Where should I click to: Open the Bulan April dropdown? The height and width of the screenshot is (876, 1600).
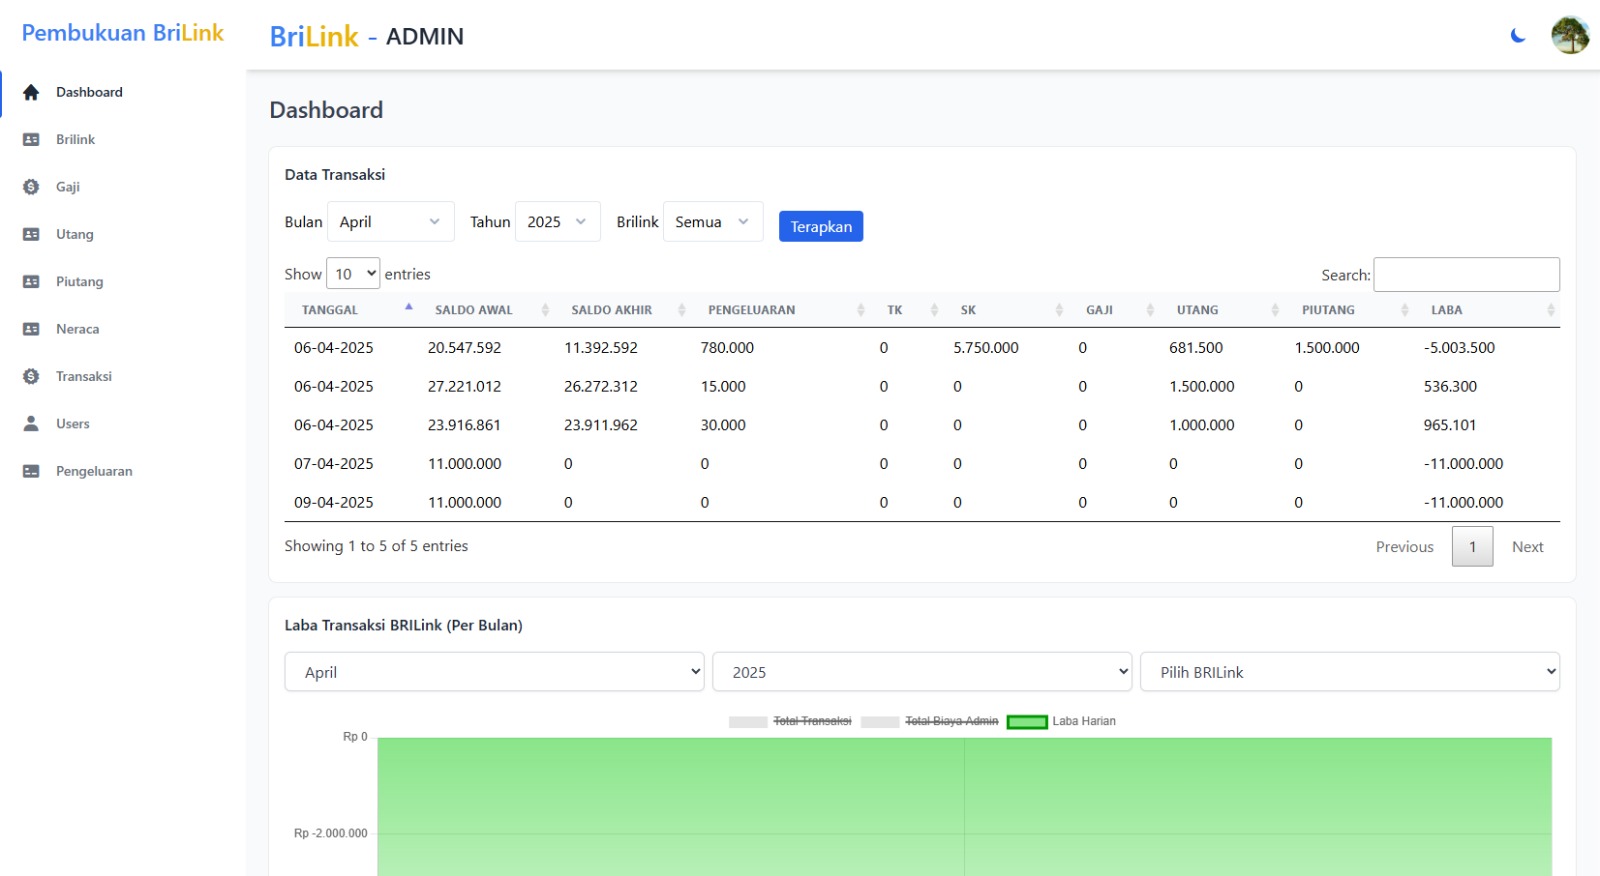click(390, 222)
